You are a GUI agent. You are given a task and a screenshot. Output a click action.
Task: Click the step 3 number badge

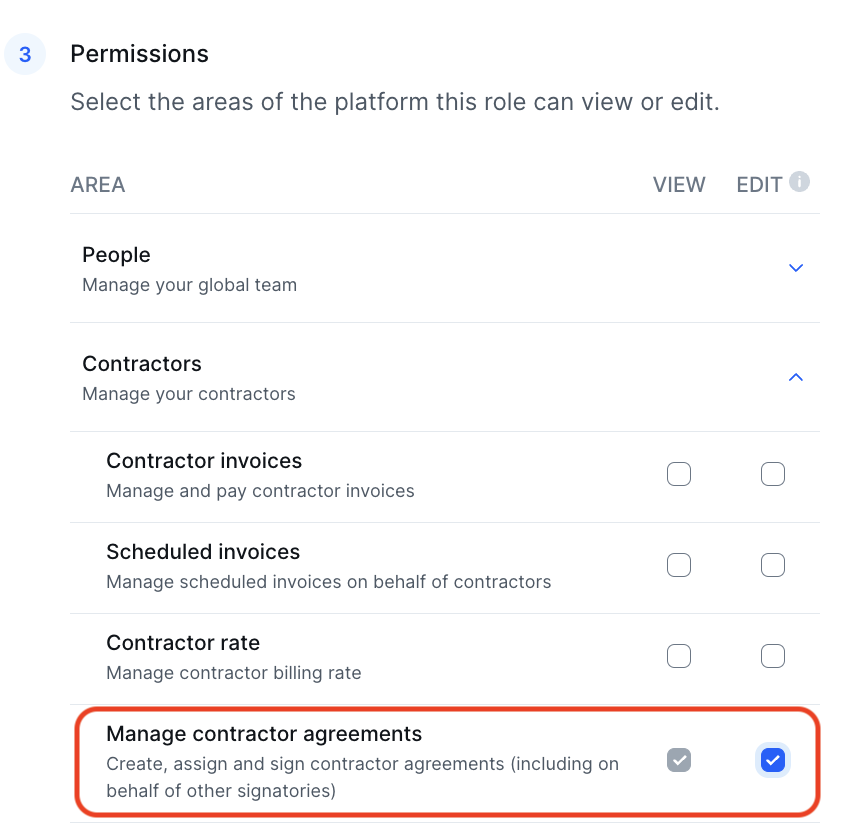point(25,54)
